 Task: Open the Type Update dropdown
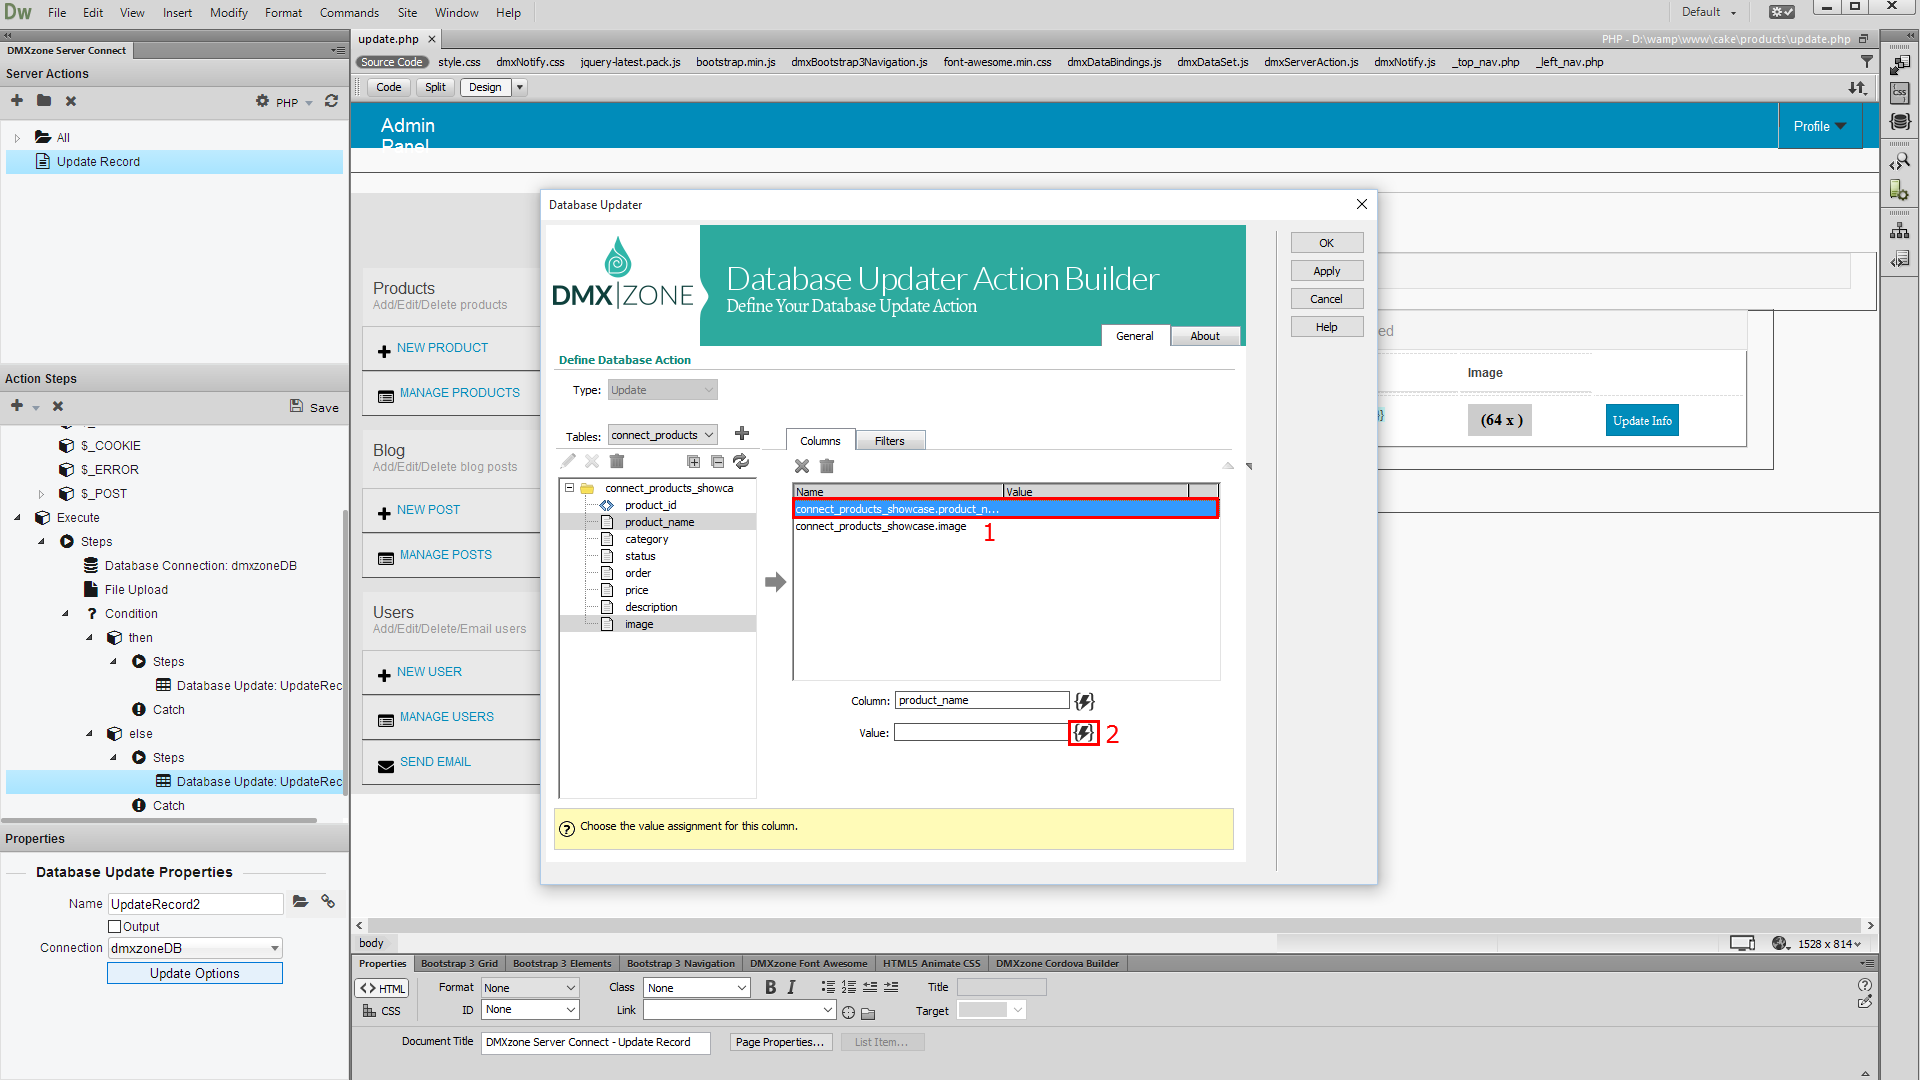point(663,390)
